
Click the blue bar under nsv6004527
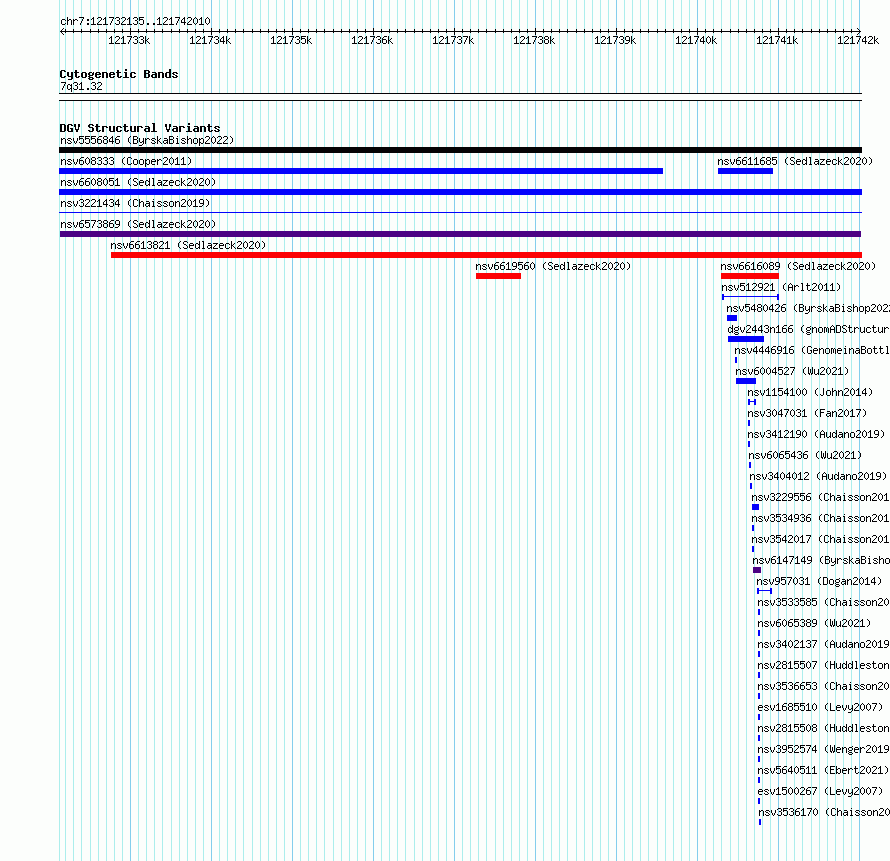click(x=746, y=381)
